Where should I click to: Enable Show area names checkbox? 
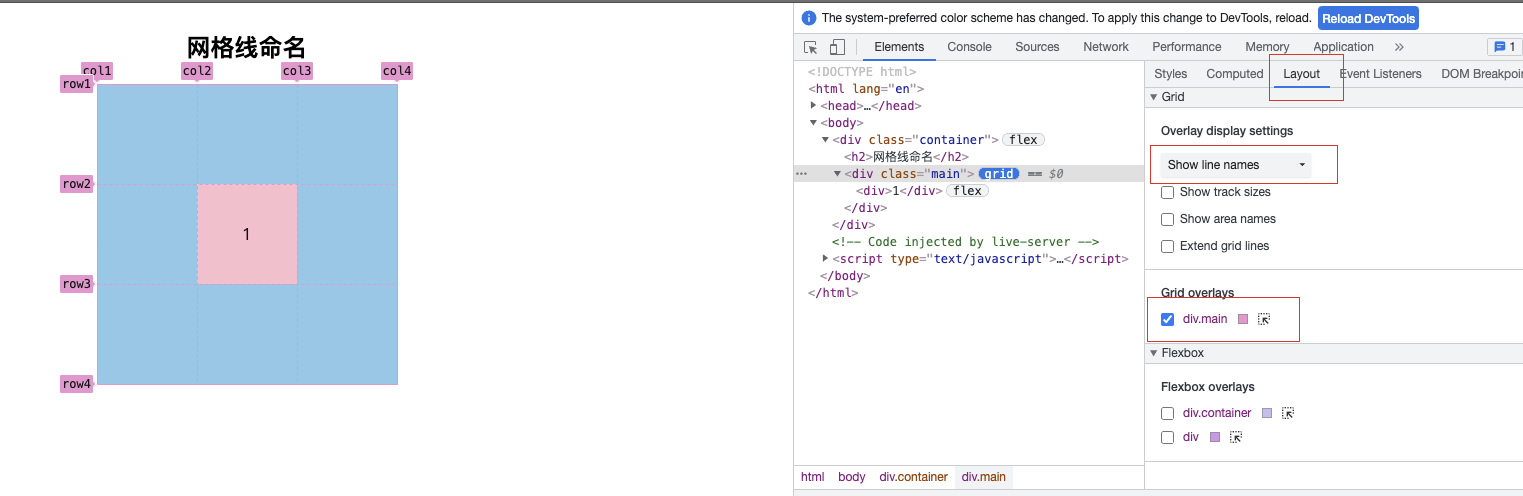pyautogui.click(x=1167, y=219)
